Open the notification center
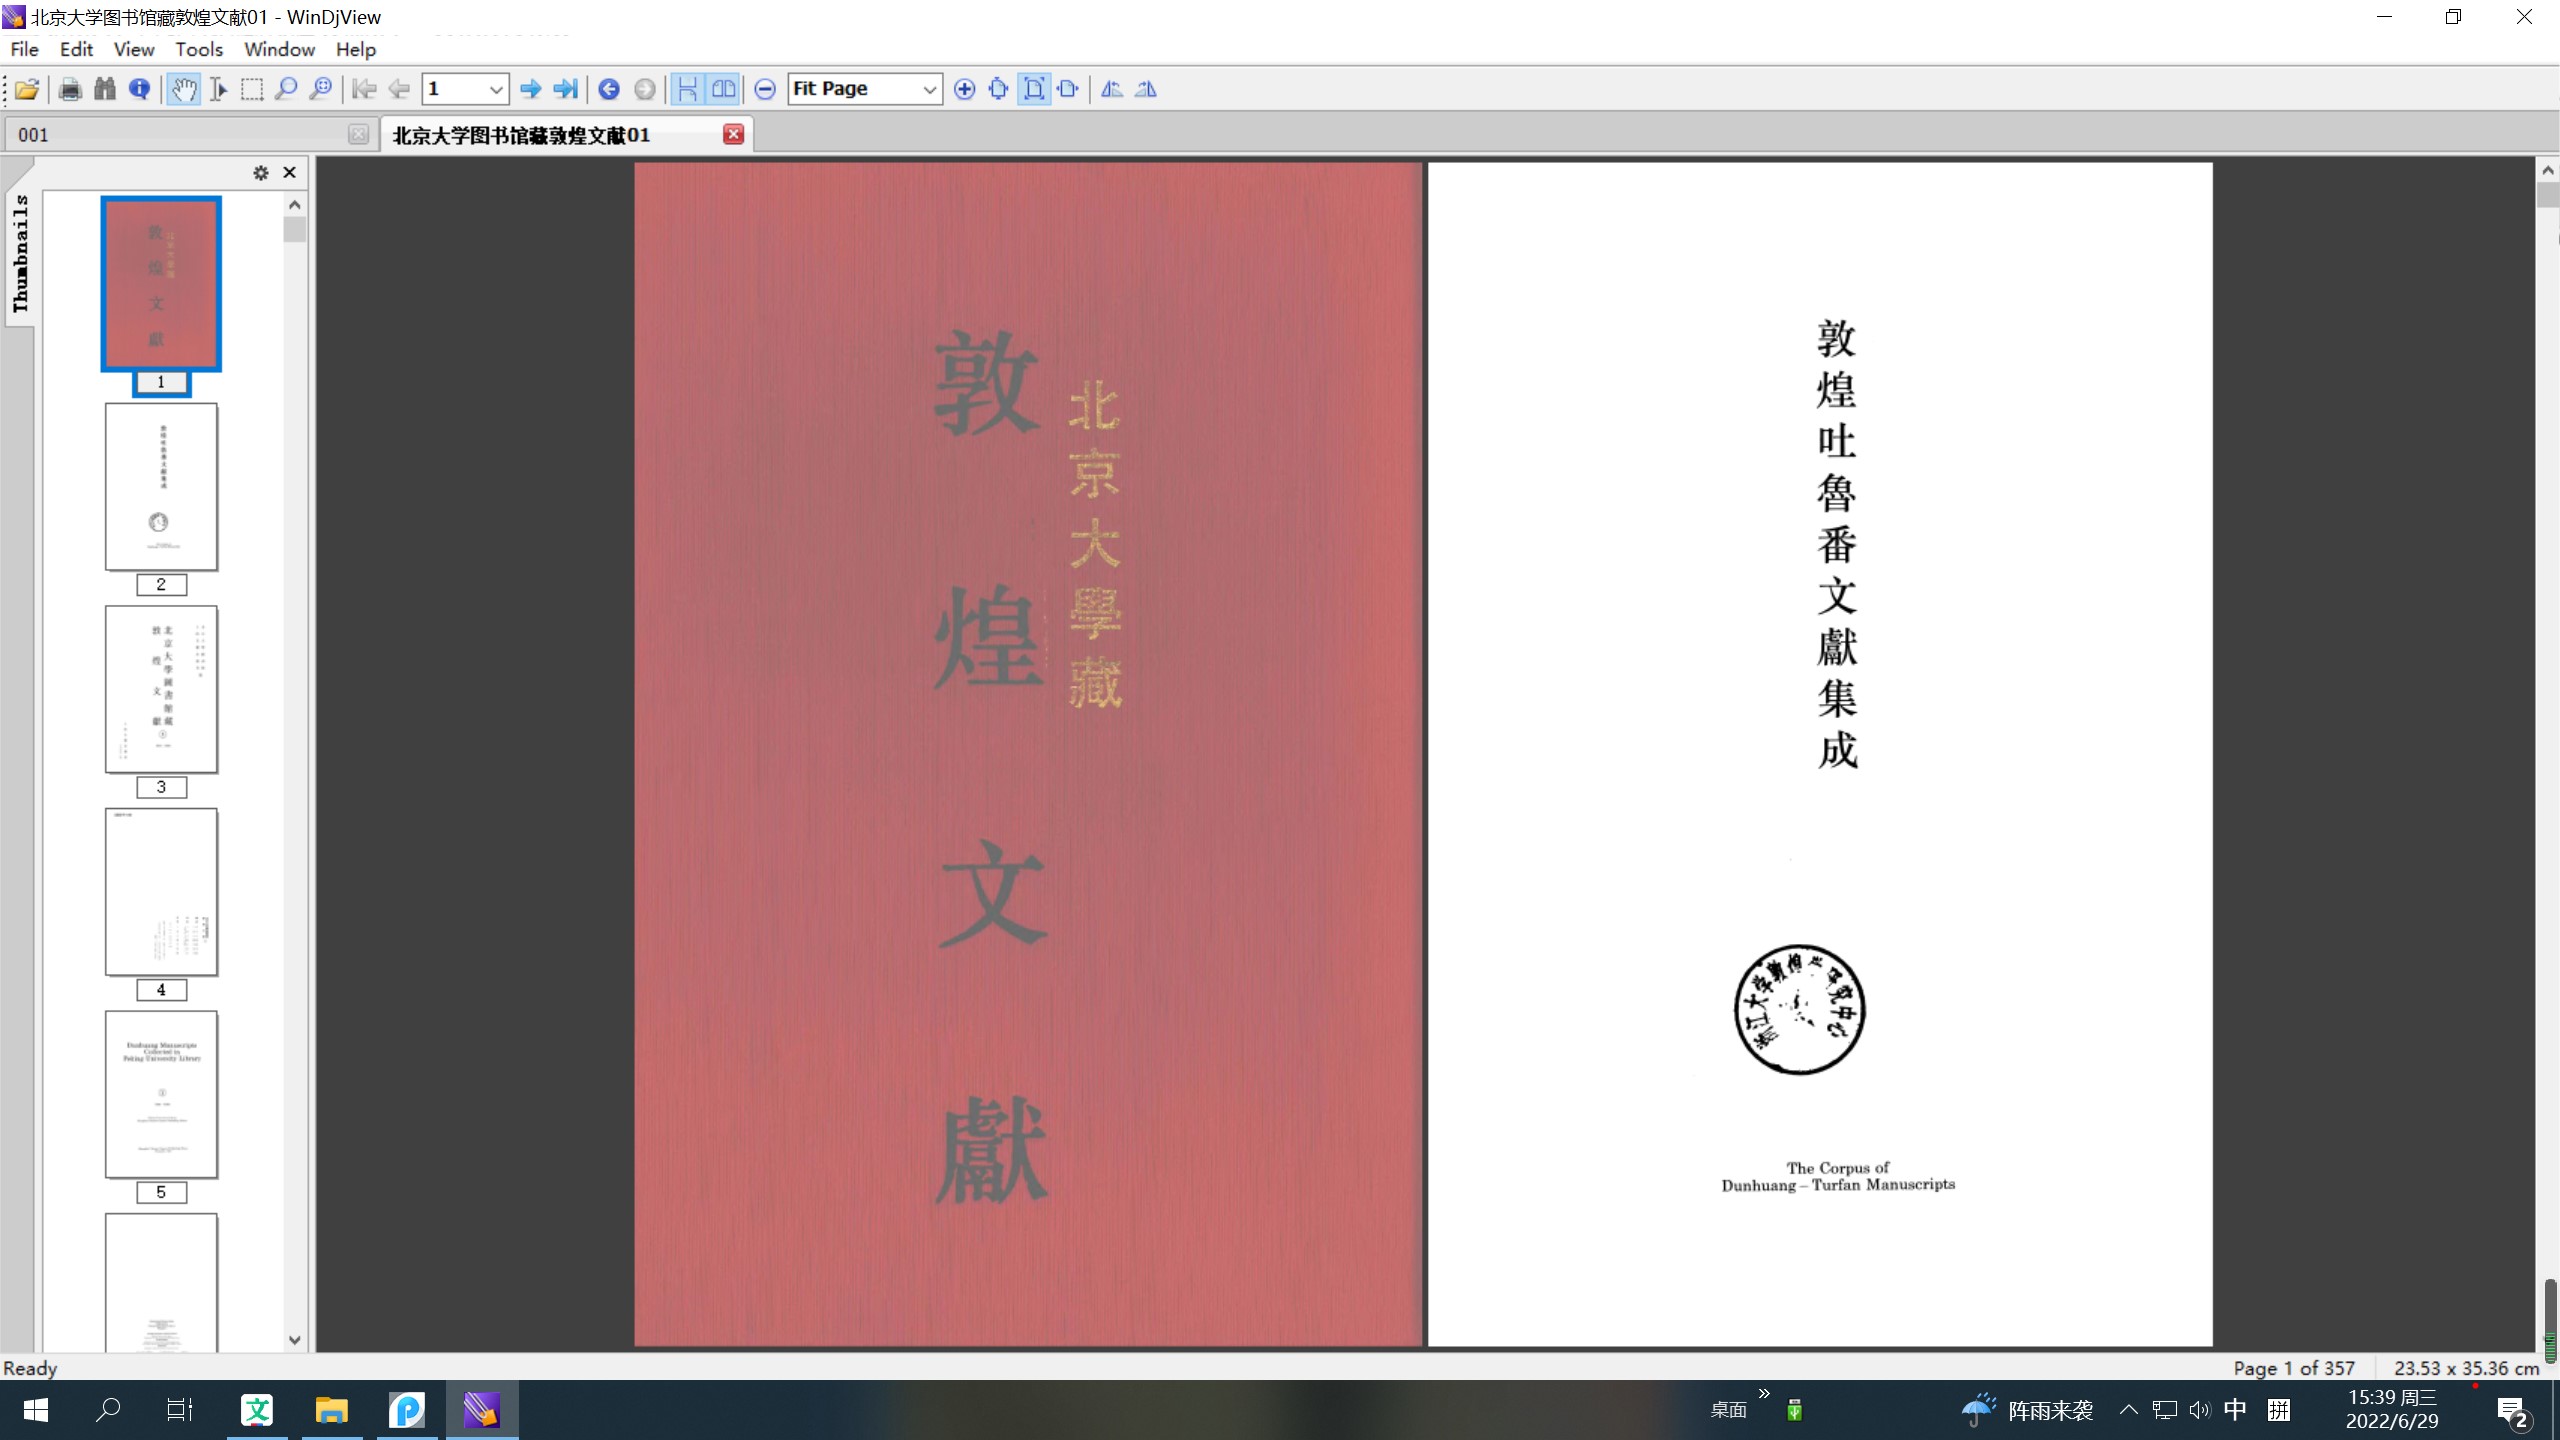This screenshot has height=1440, width=2560. click(x=2513, y=1412)
